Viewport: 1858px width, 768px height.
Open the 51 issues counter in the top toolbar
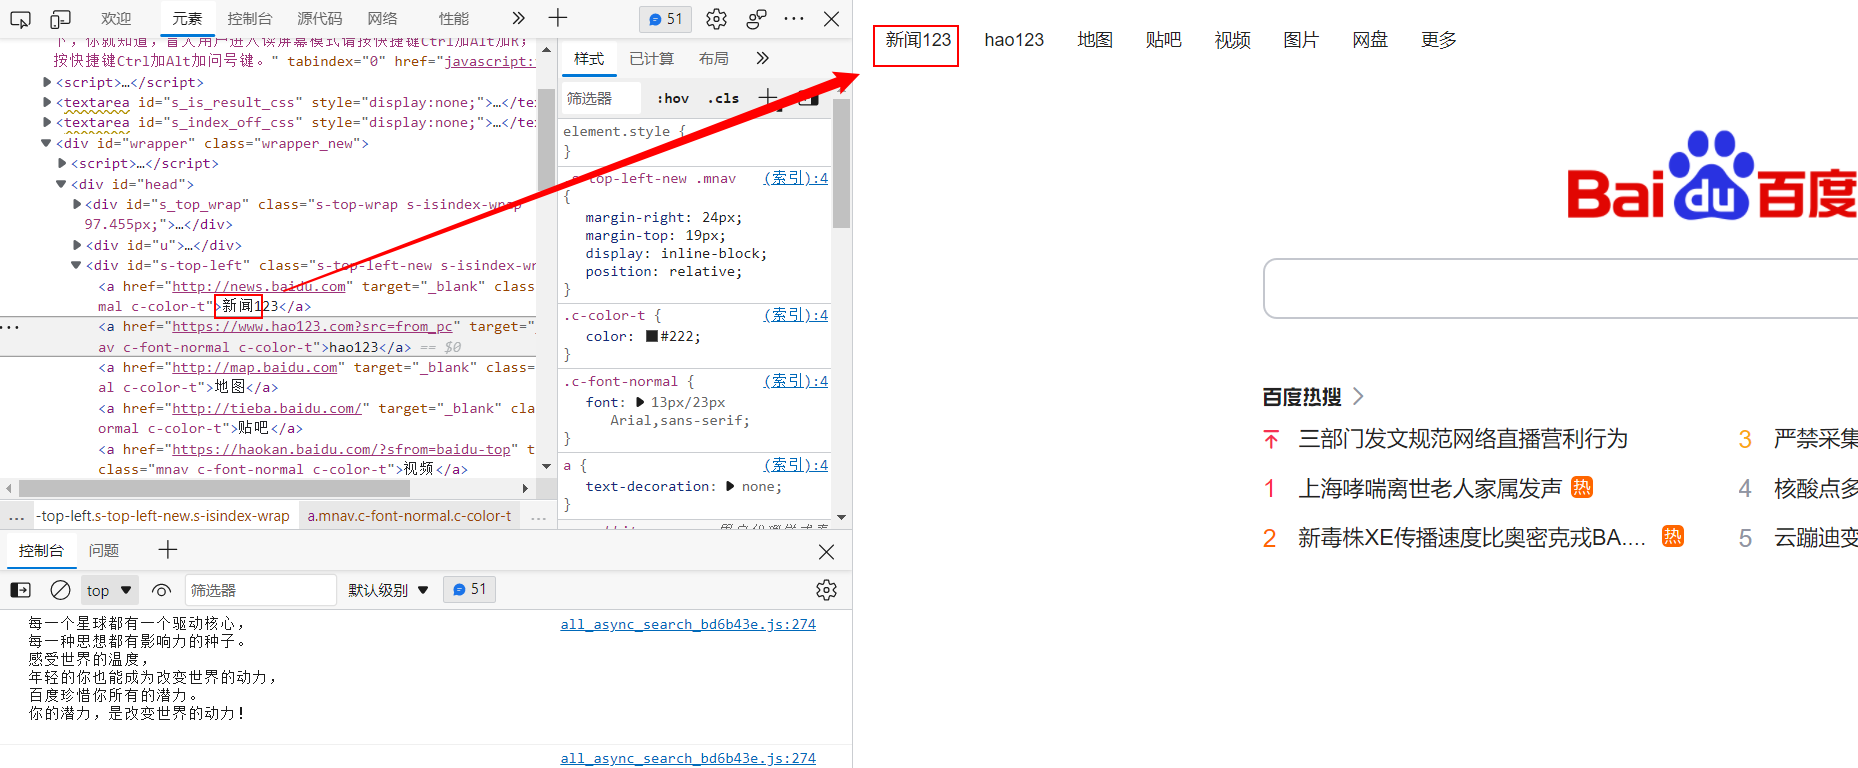tap(665, 19)
